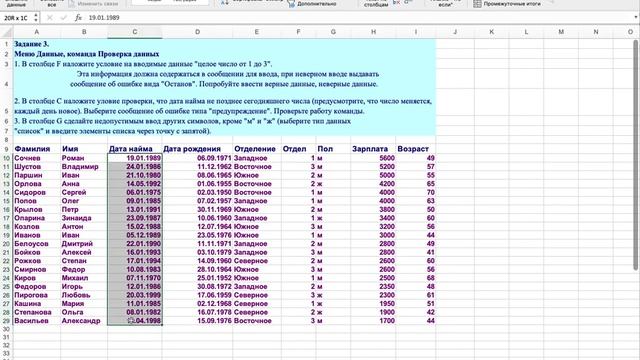
Task: Click the Insert Function fx icon
Action: 78,18
